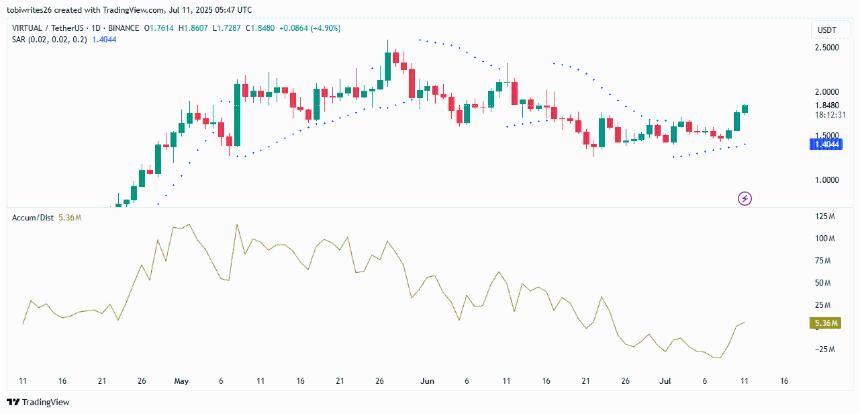Click the green 1.8480 current price tag
This screenshot has height=414, width=860.
pyautogui.click(x=827, y=105)
